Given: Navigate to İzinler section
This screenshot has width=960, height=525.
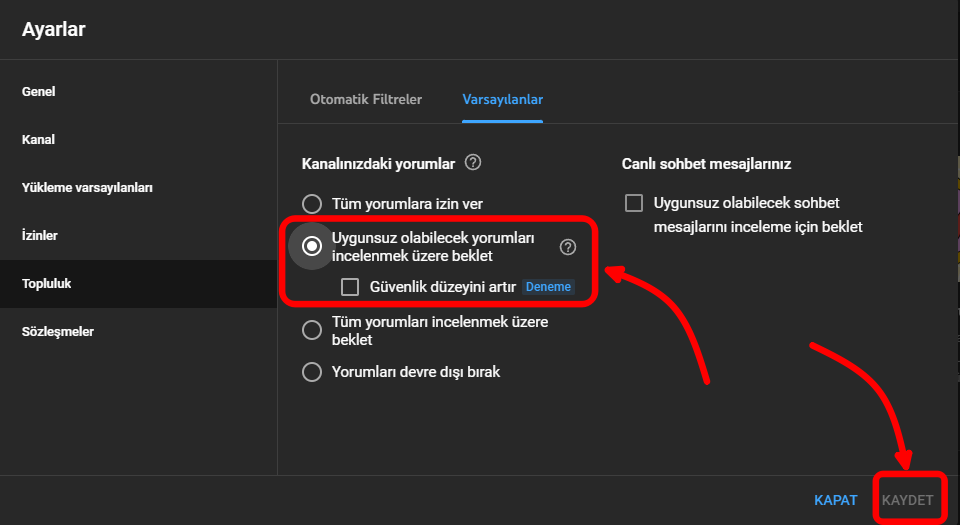Looking at the screenshot, I should [40, 236].
